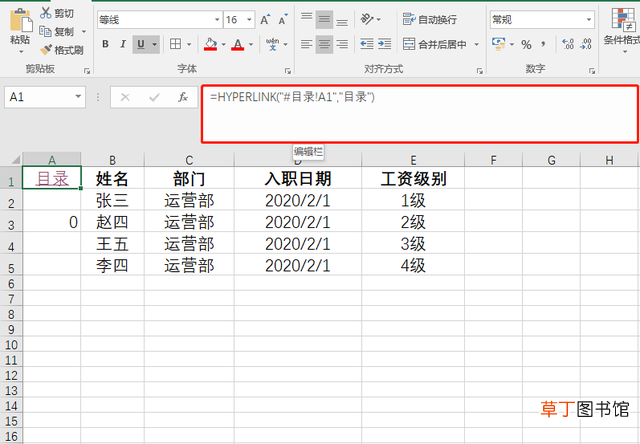
Task: Cancel formula entry with X icon
Action: [x=125, y=97]
